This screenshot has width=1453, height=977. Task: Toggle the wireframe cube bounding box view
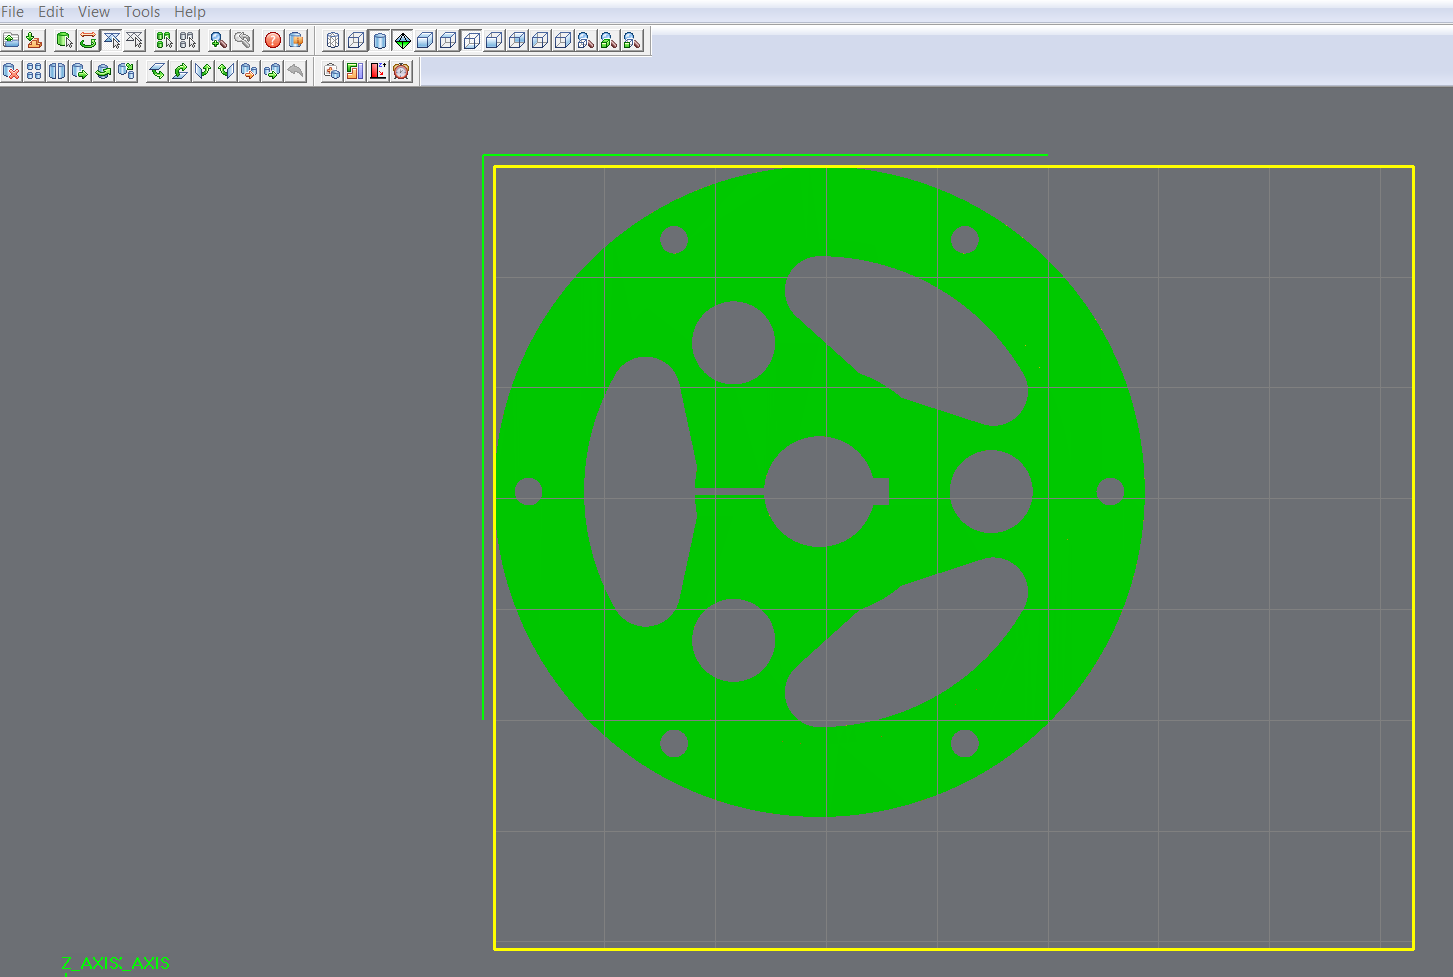click(356, 40)
